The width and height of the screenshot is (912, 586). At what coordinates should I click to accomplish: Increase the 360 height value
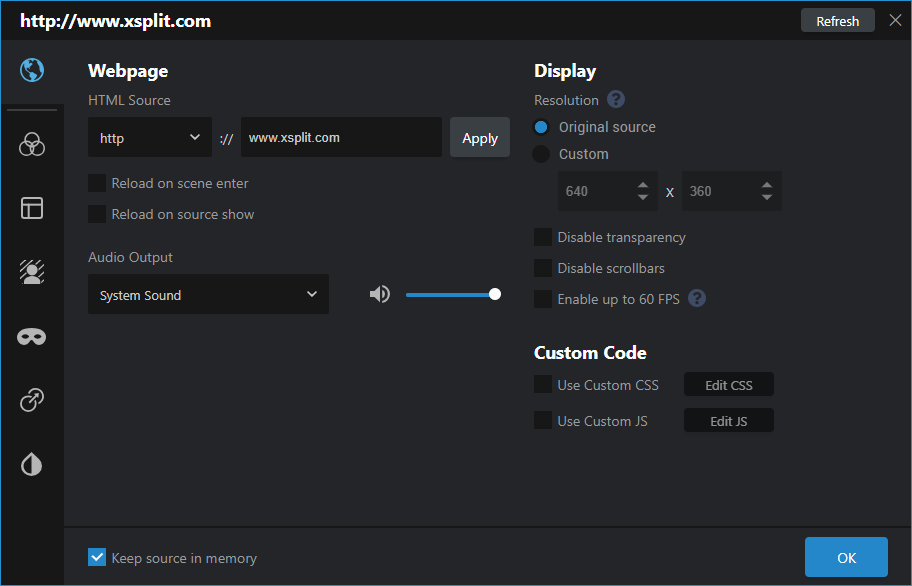767,185
